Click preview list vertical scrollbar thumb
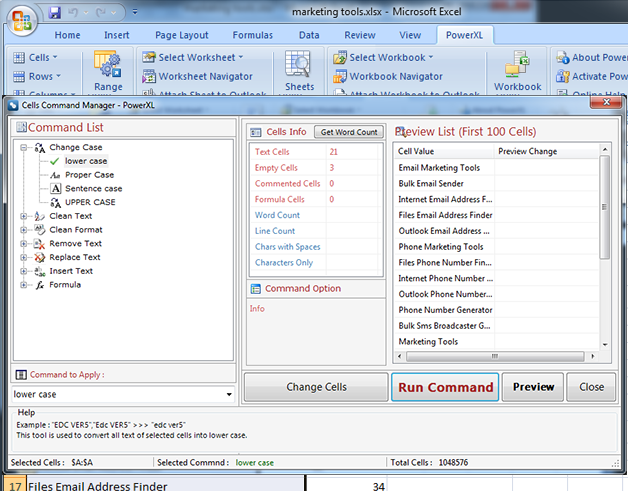The width and height of the screenshot is (628, 491). (604, 207)
